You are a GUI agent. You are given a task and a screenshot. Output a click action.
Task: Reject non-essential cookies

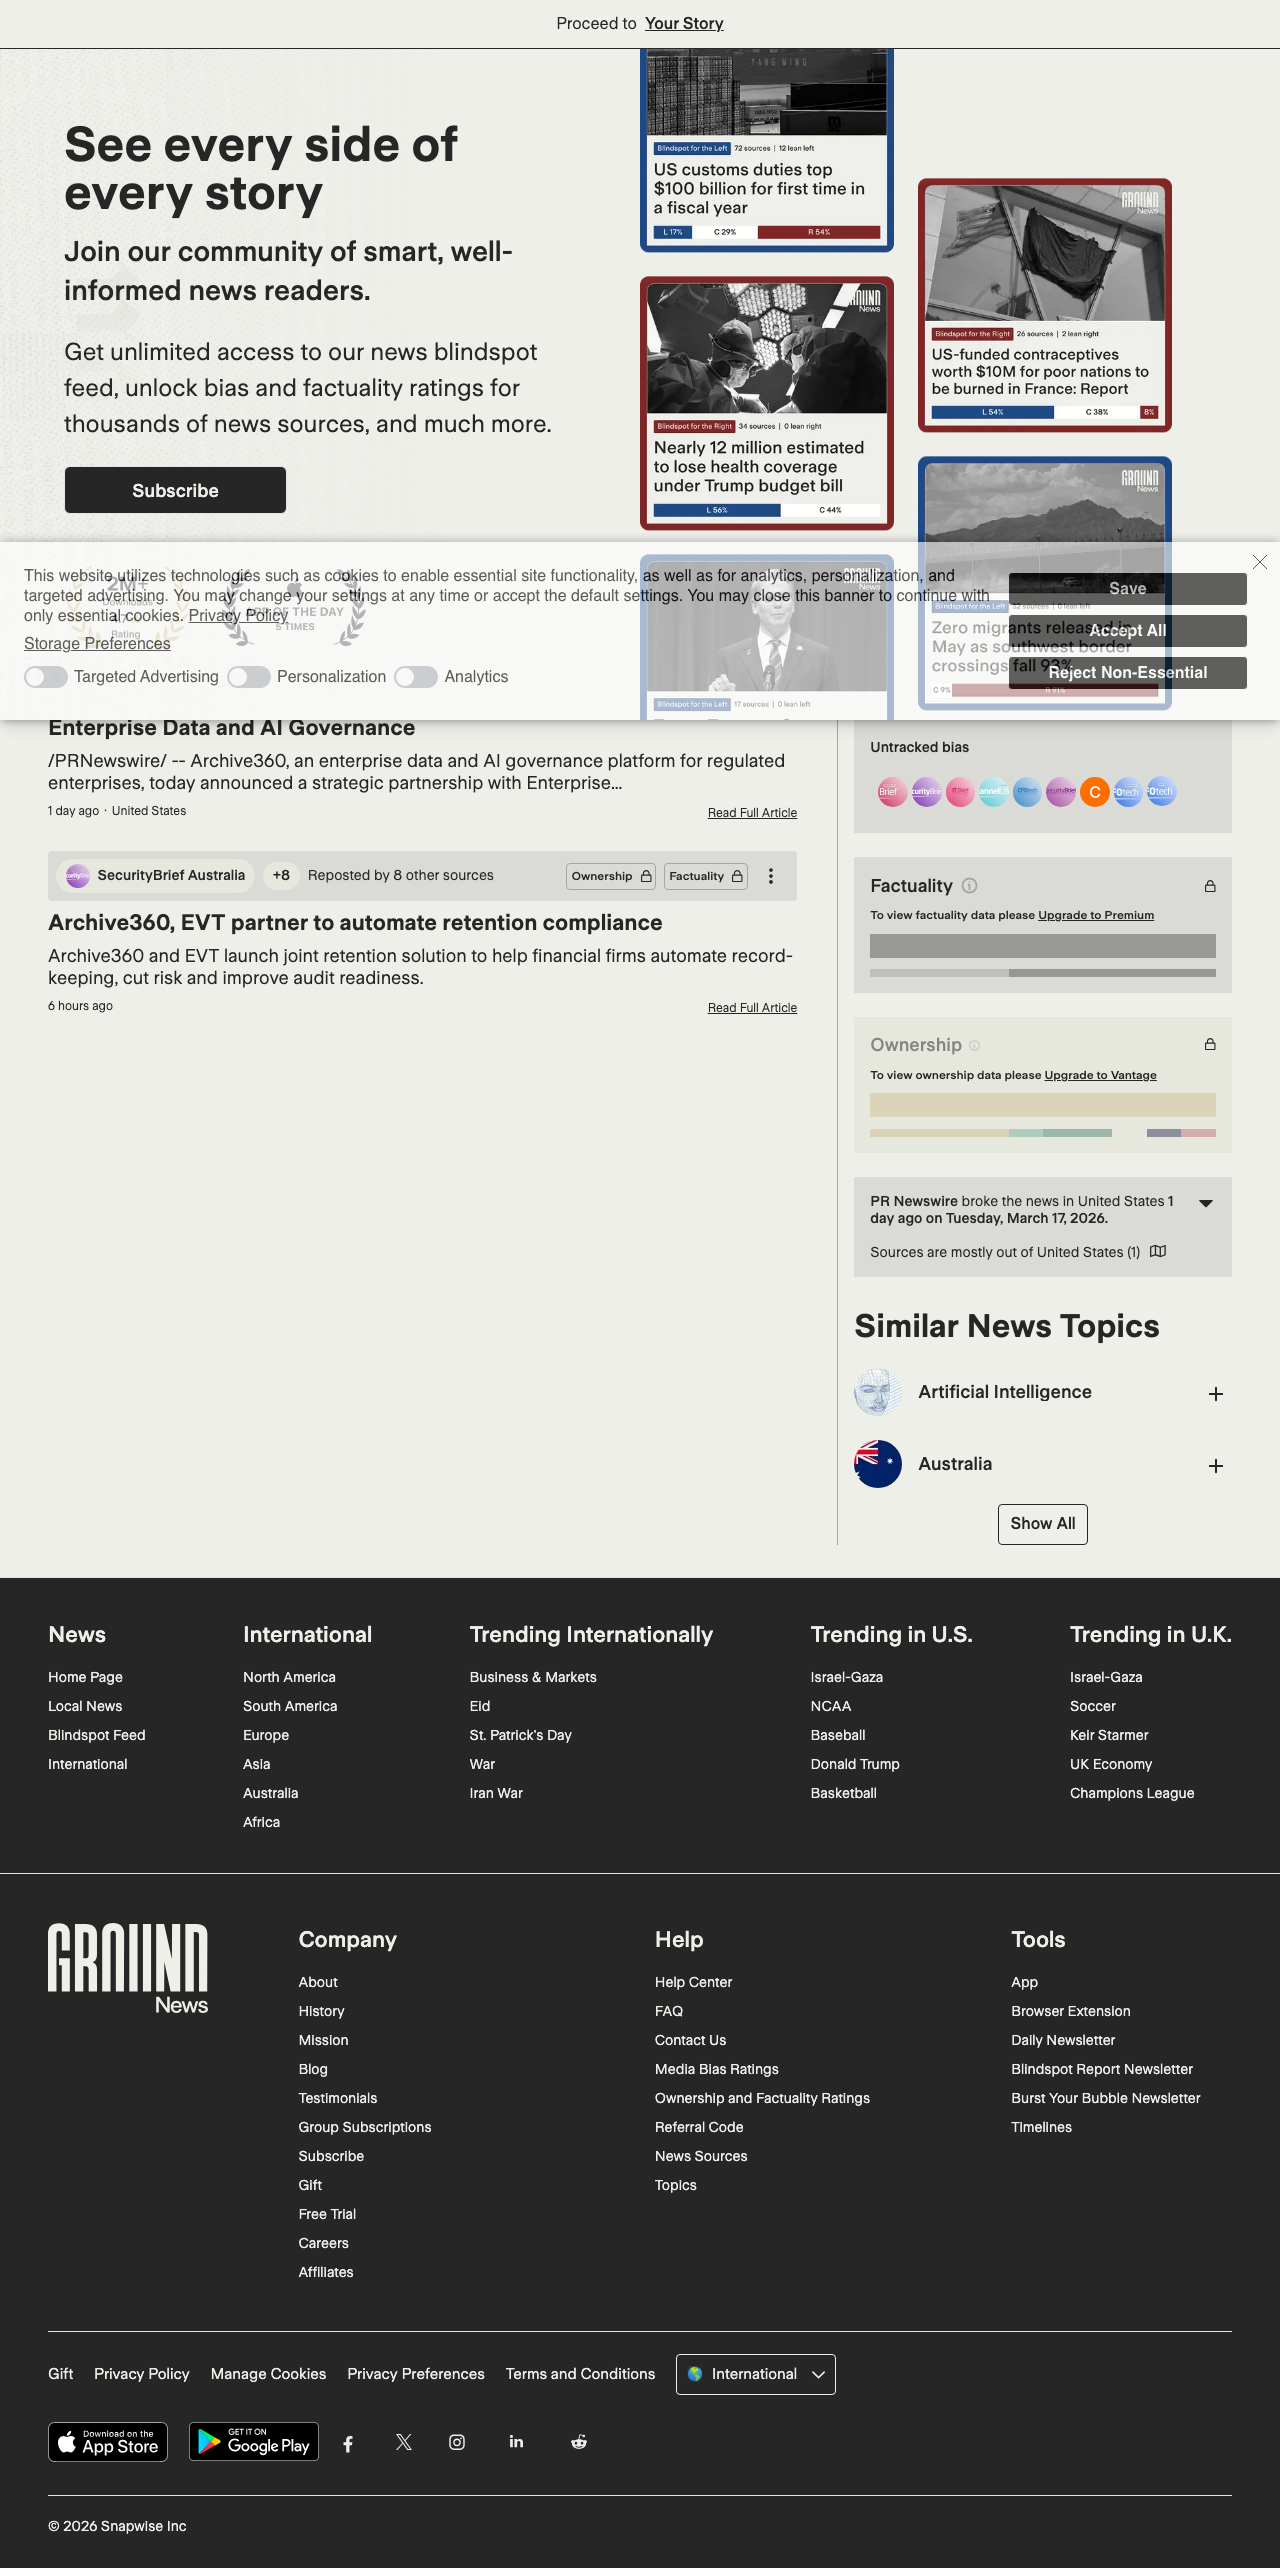(x=1128, y=673)
